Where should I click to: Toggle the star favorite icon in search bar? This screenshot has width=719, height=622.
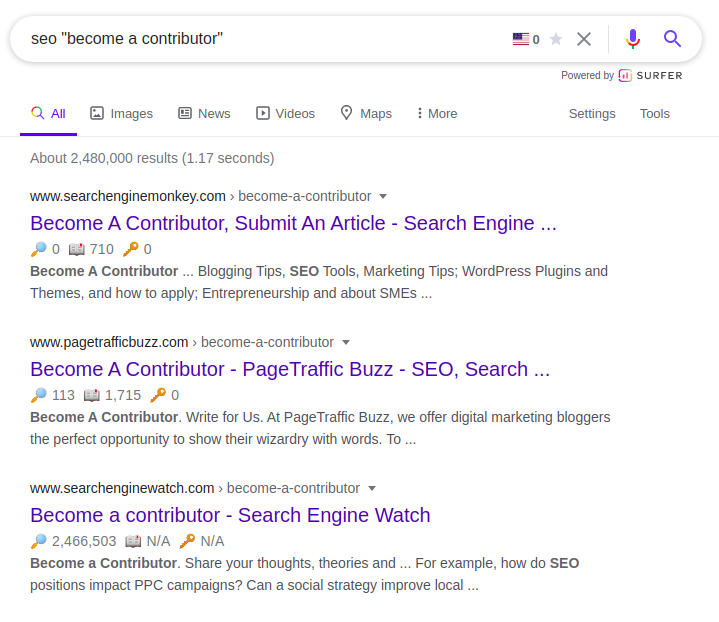point(556,39)
